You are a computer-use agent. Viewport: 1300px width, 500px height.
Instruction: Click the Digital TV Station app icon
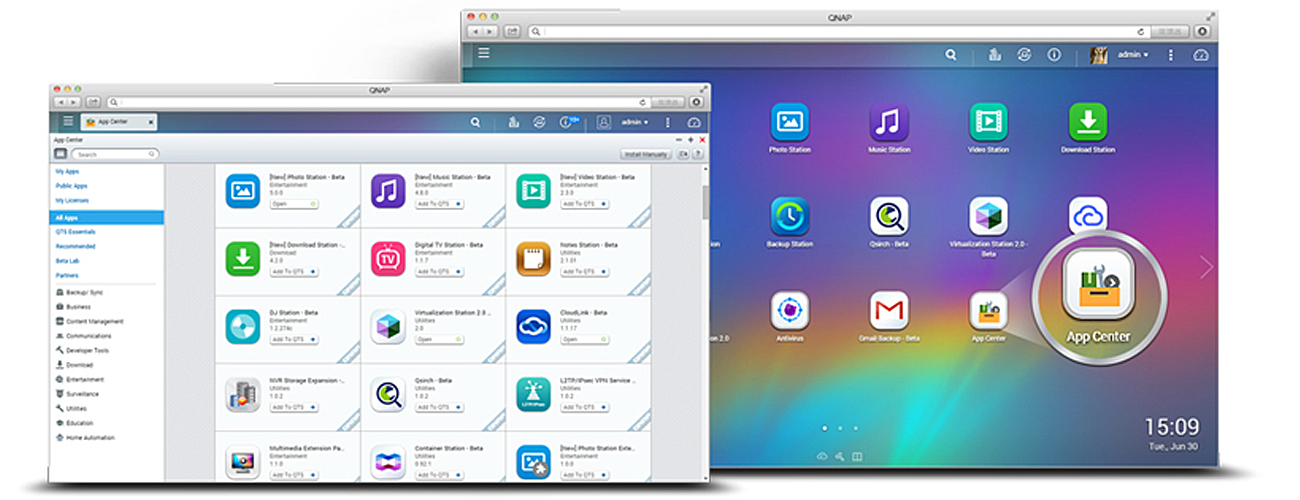tap(387, 258)
